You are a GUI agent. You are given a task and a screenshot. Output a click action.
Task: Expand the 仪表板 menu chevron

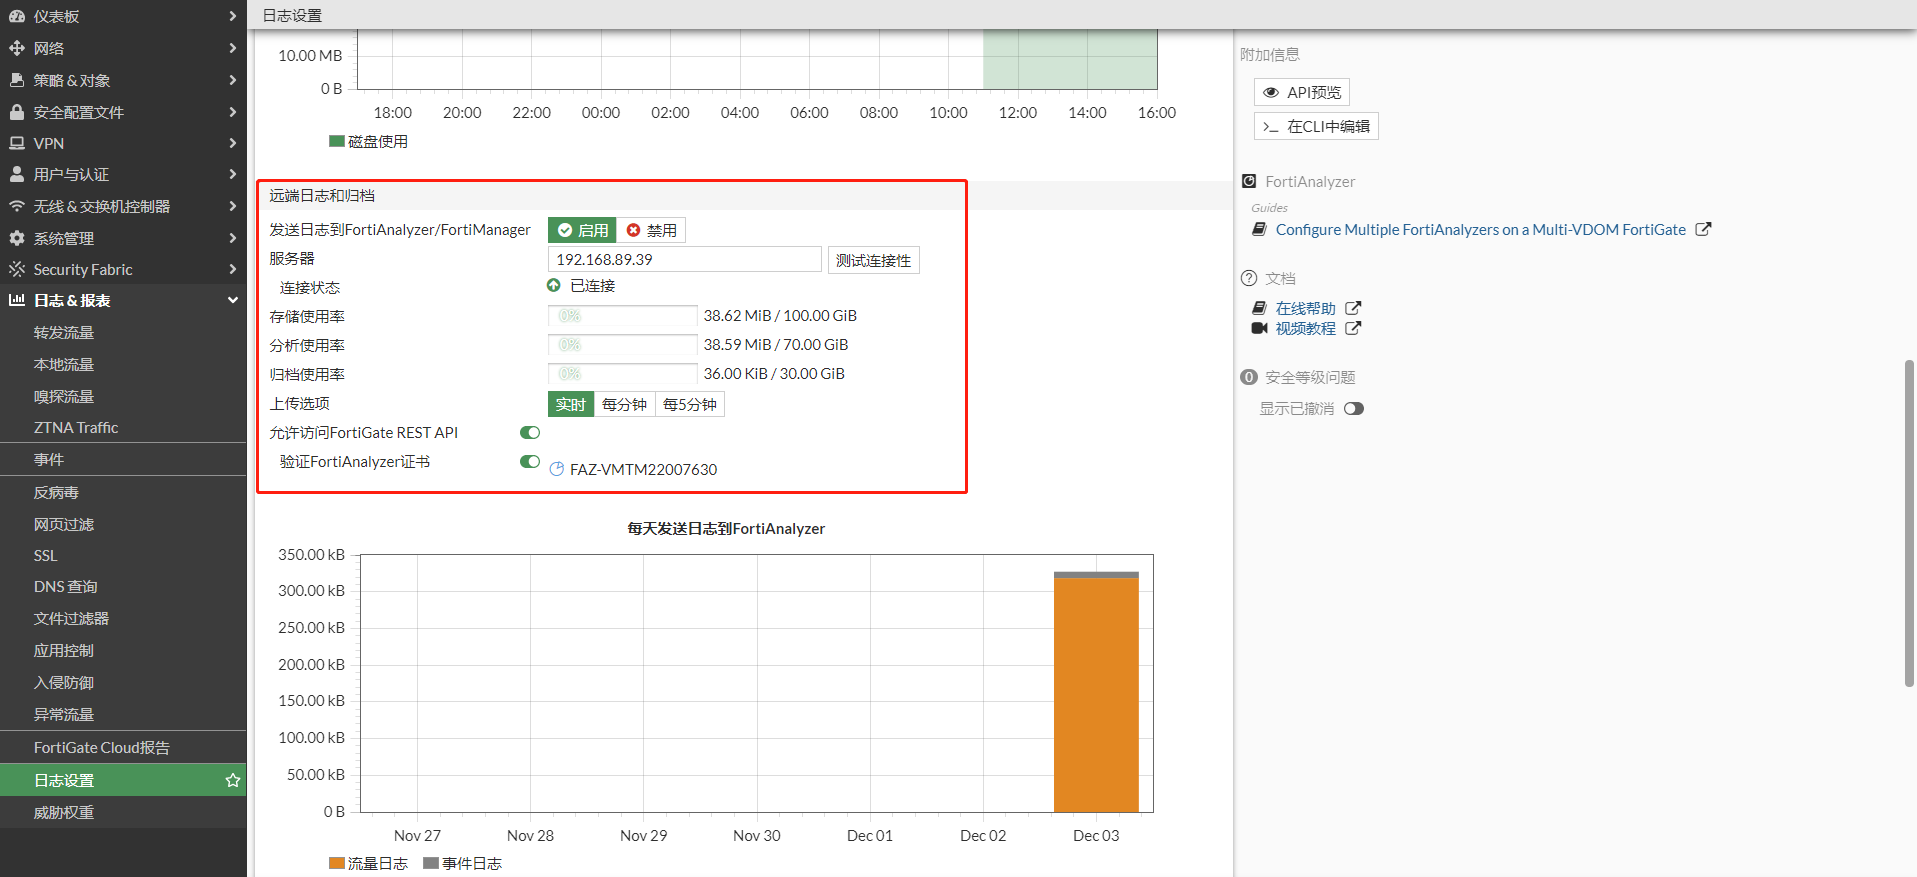[x=233, y=16]
